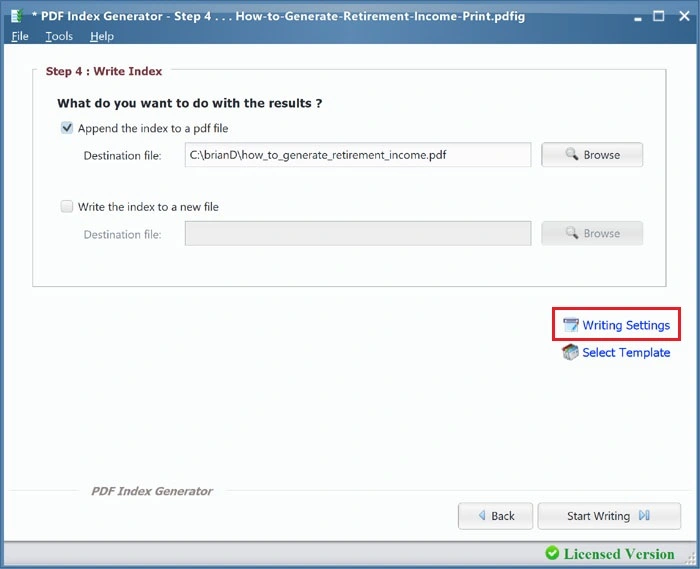This screenshot has width=700, height=569.
Task: Check Write the index to a new file
Action: (x=67, y=207)
